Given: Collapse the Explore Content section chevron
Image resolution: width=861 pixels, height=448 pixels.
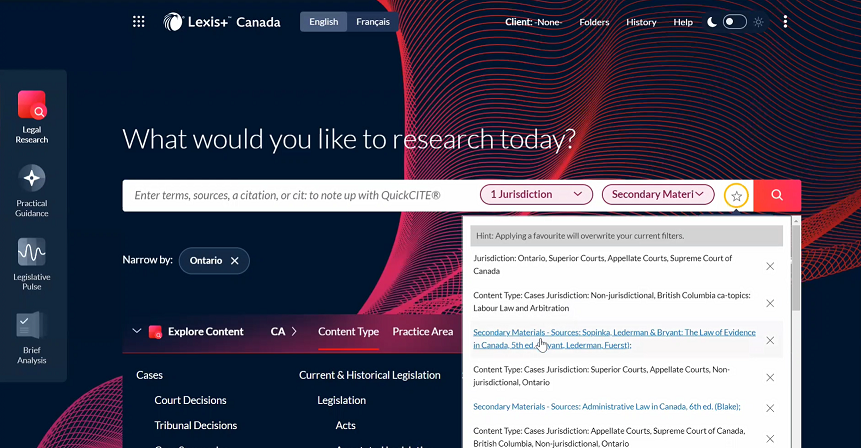Looking at the screenshot, I should [137, 331].
